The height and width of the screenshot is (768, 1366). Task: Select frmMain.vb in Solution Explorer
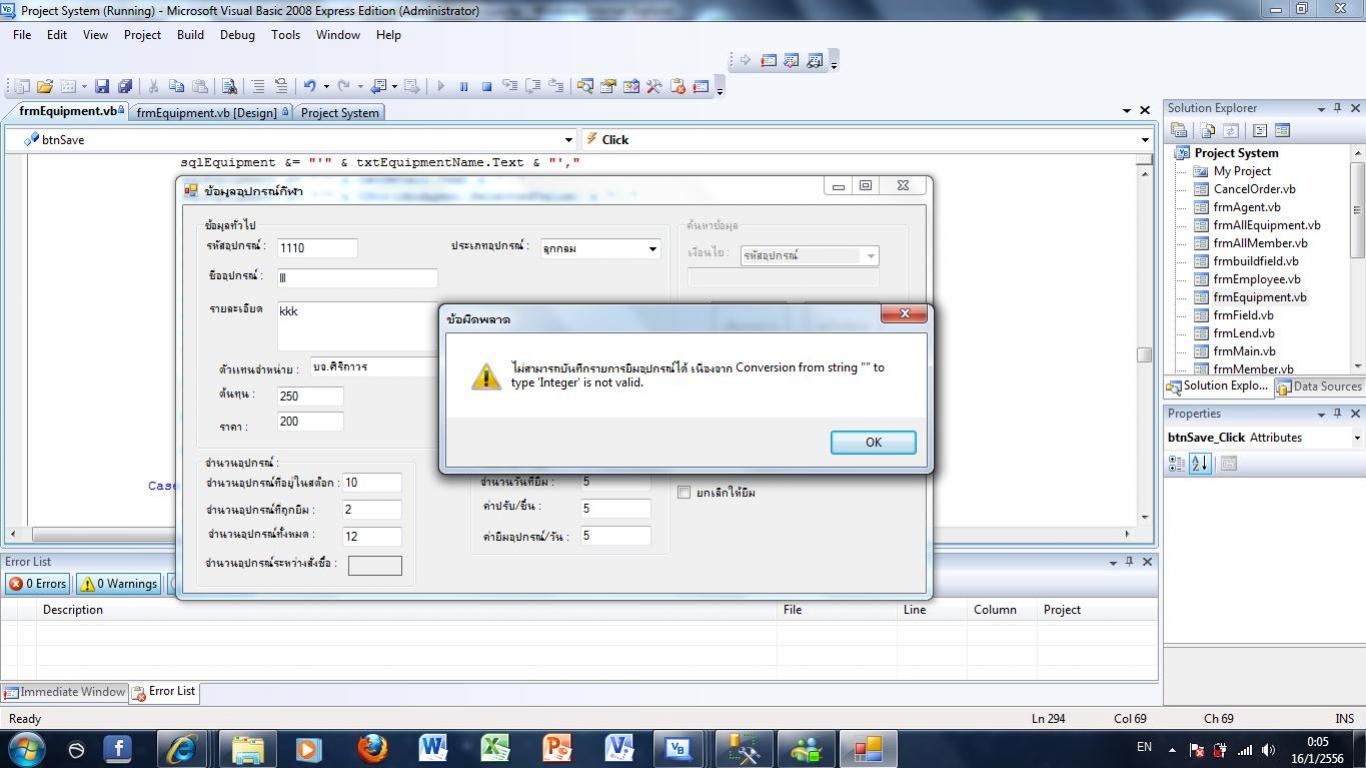pyautogui.click(x=1244, y=351)
